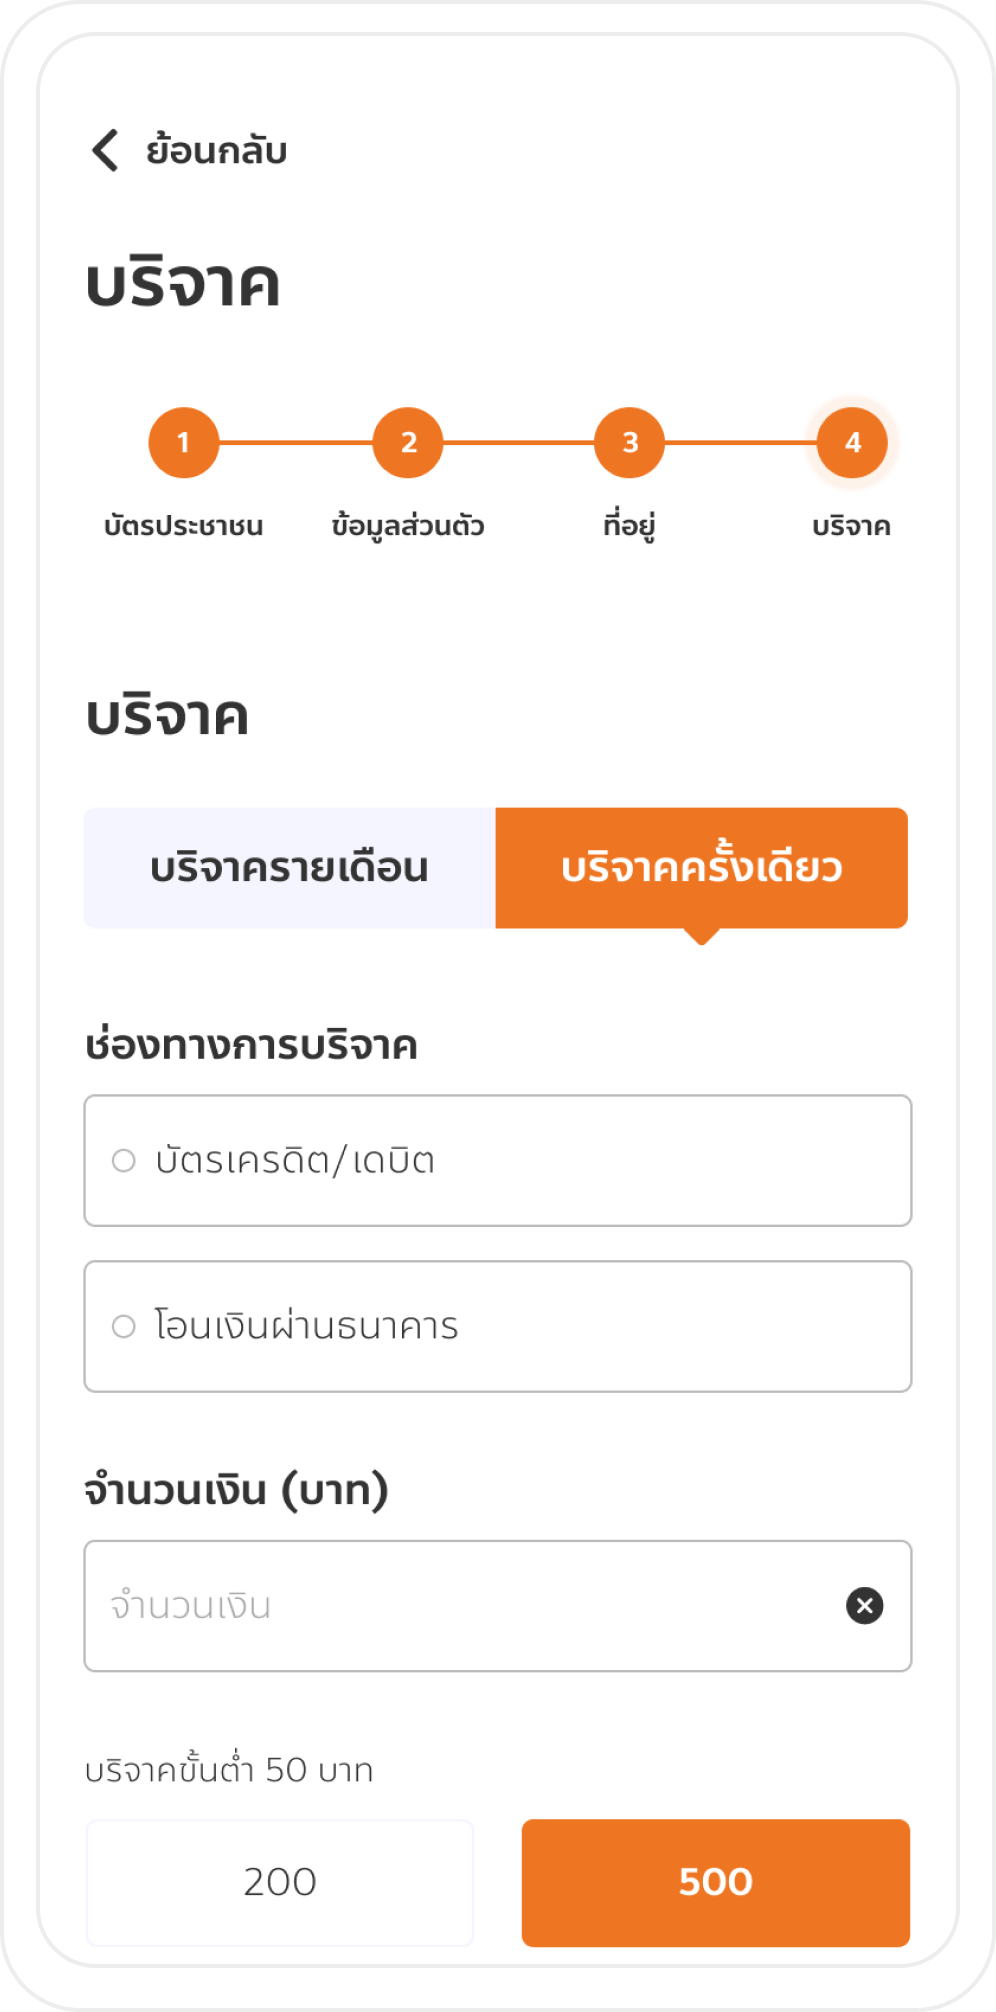Clear the amount field with X icon
Screen dimensions: 996x2012
(x=864, y=1606)
